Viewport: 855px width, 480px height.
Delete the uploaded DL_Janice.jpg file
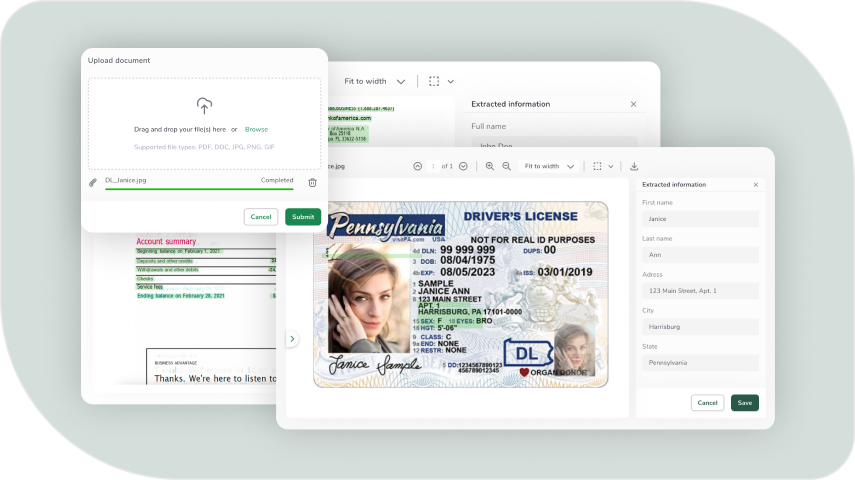click(x=312, y=182)
